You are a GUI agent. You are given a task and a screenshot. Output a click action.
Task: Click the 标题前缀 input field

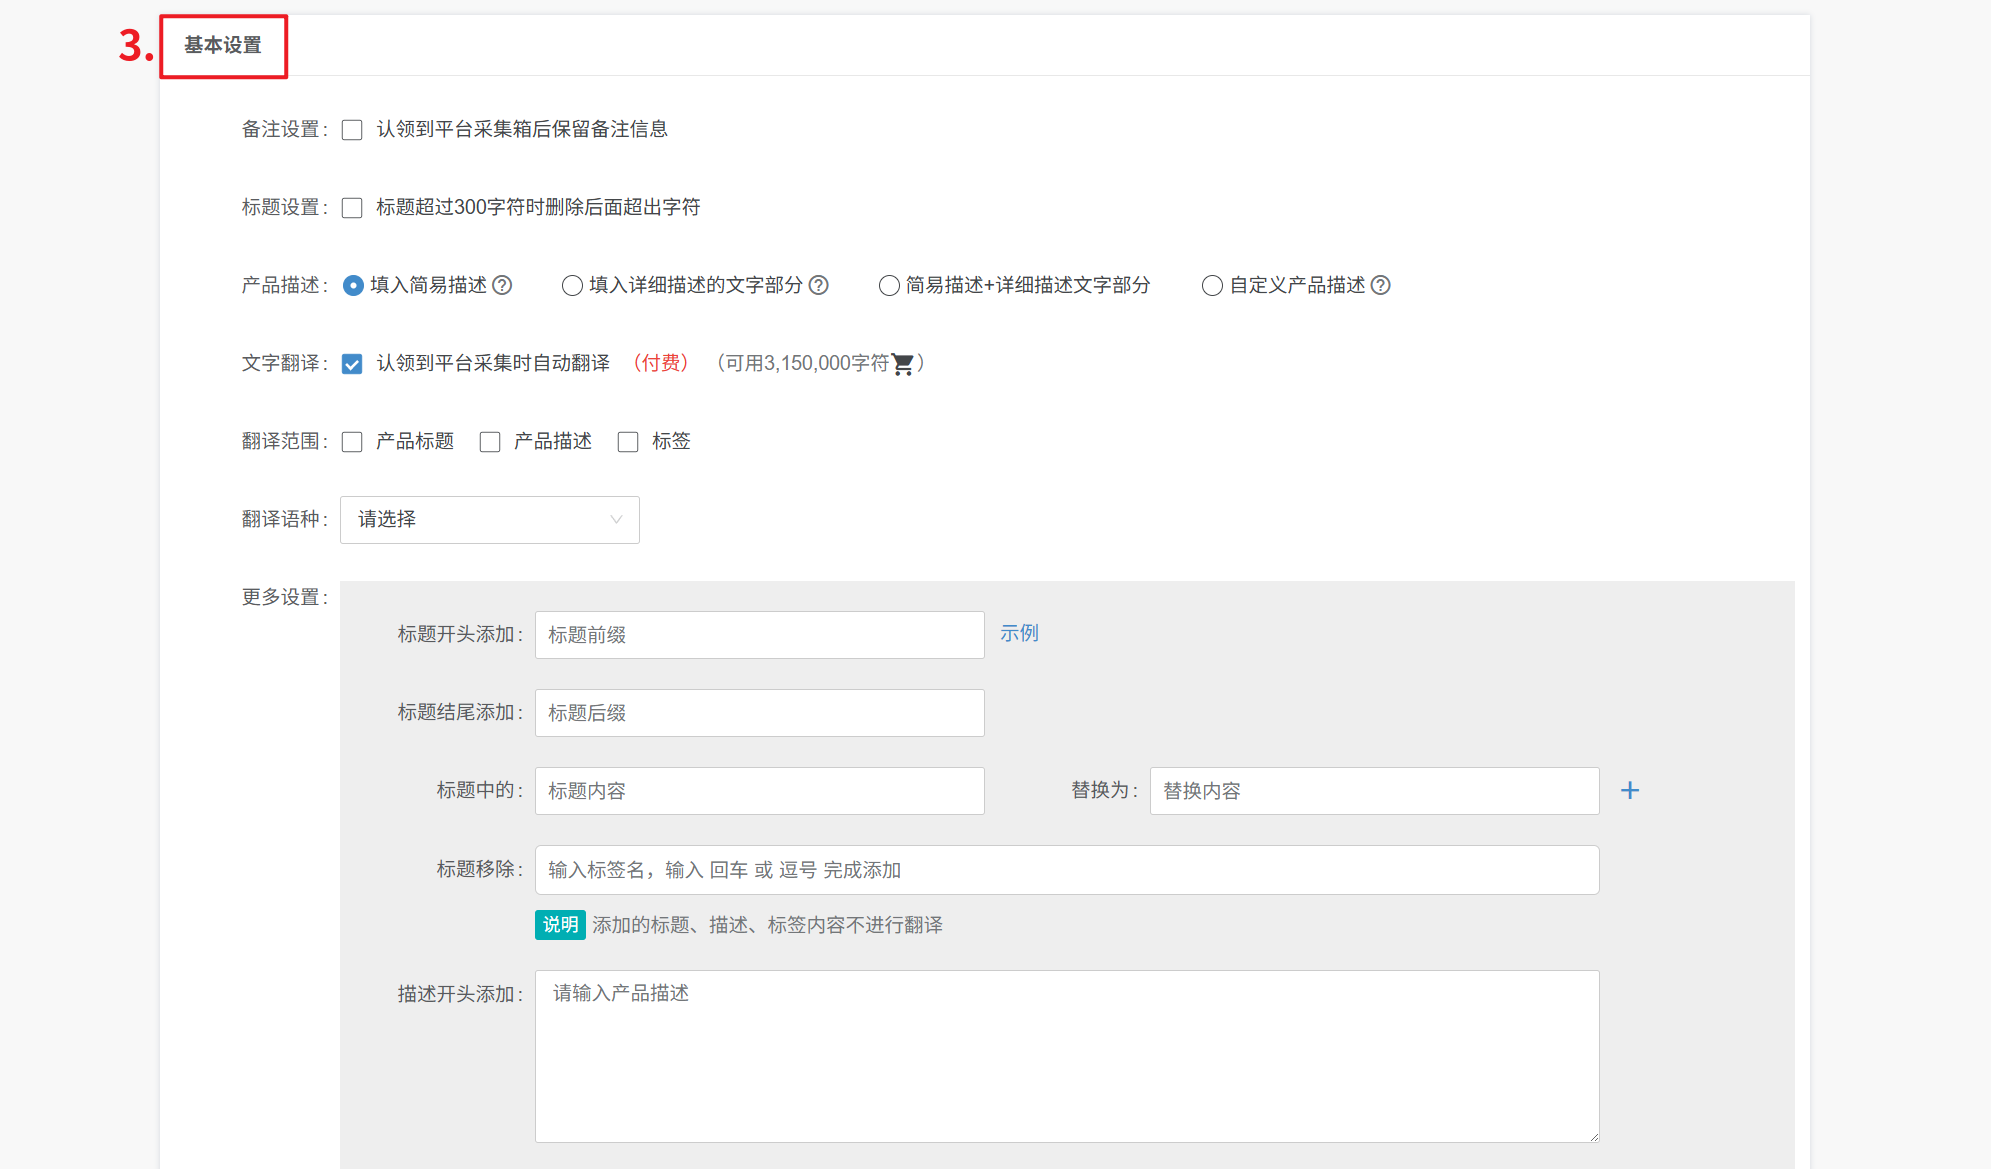click(759, 635)
